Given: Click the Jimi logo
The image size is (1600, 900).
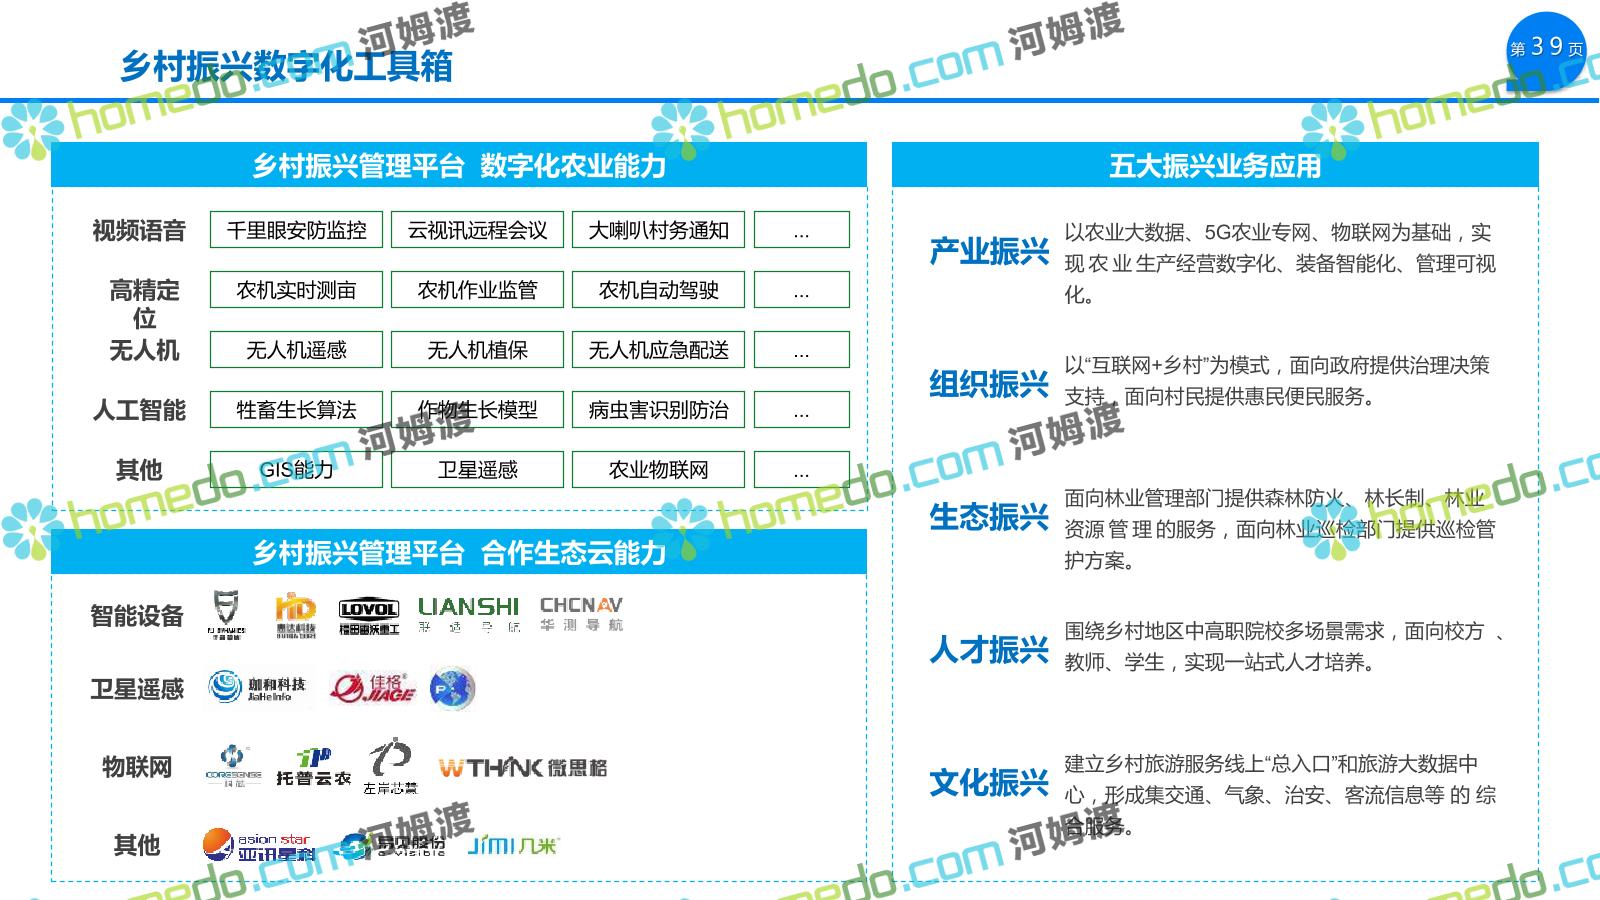Looking at the screenshot, I should pyautogui.click(x=512, y=845).
